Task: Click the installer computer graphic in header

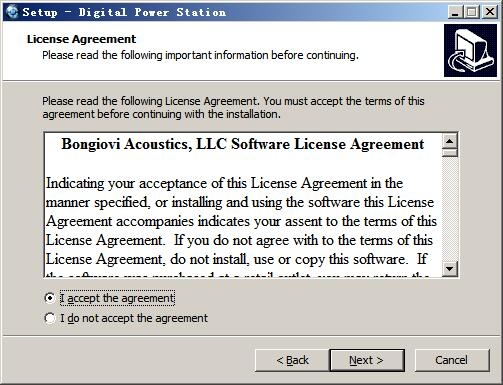Action: (470, 50)
